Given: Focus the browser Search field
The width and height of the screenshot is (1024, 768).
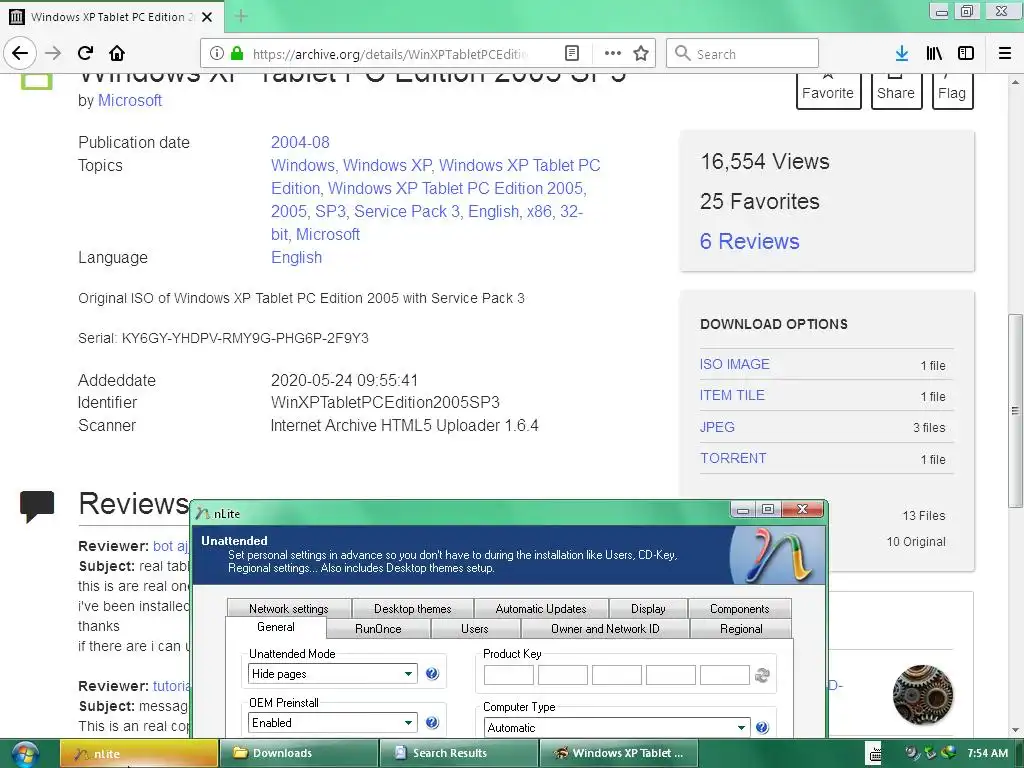Looking at the screenshot, I should 743,54.
